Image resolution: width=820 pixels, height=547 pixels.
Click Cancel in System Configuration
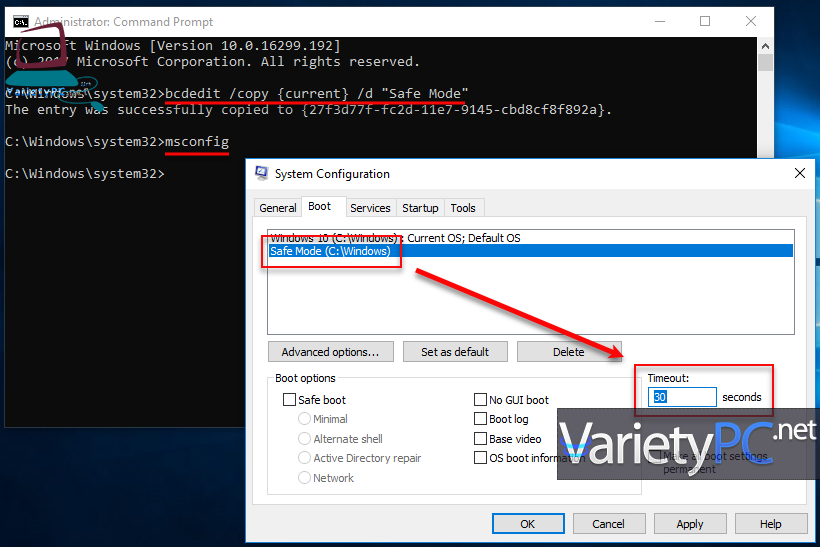point(609,523)
